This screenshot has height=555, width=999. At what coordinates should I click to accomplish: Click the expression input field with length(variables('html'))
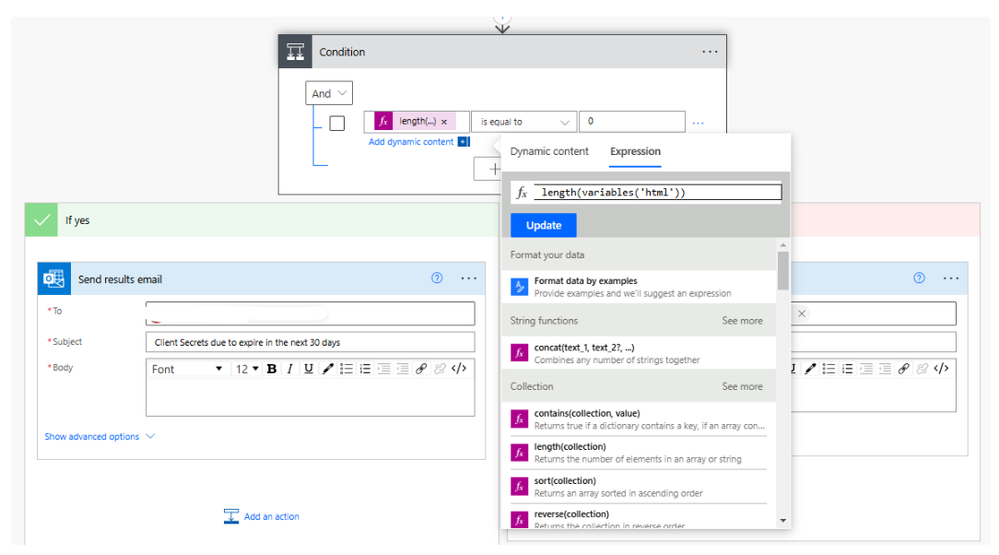pos(658,192)
